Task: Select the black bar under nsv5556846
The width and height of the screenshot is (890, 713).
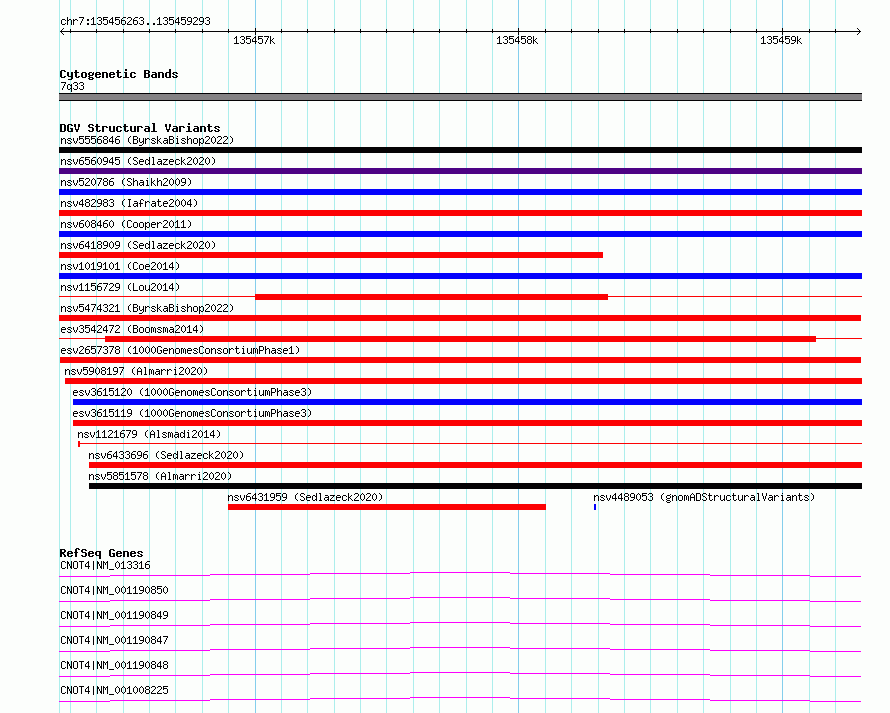Action: [x=460, y=150]
